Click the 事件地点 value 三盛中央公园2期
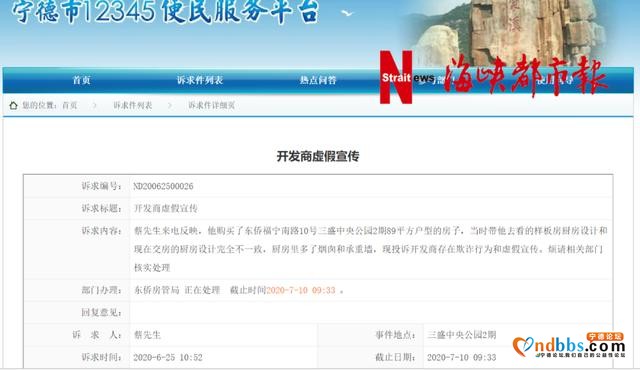640x370 pixels. point(462,335)
